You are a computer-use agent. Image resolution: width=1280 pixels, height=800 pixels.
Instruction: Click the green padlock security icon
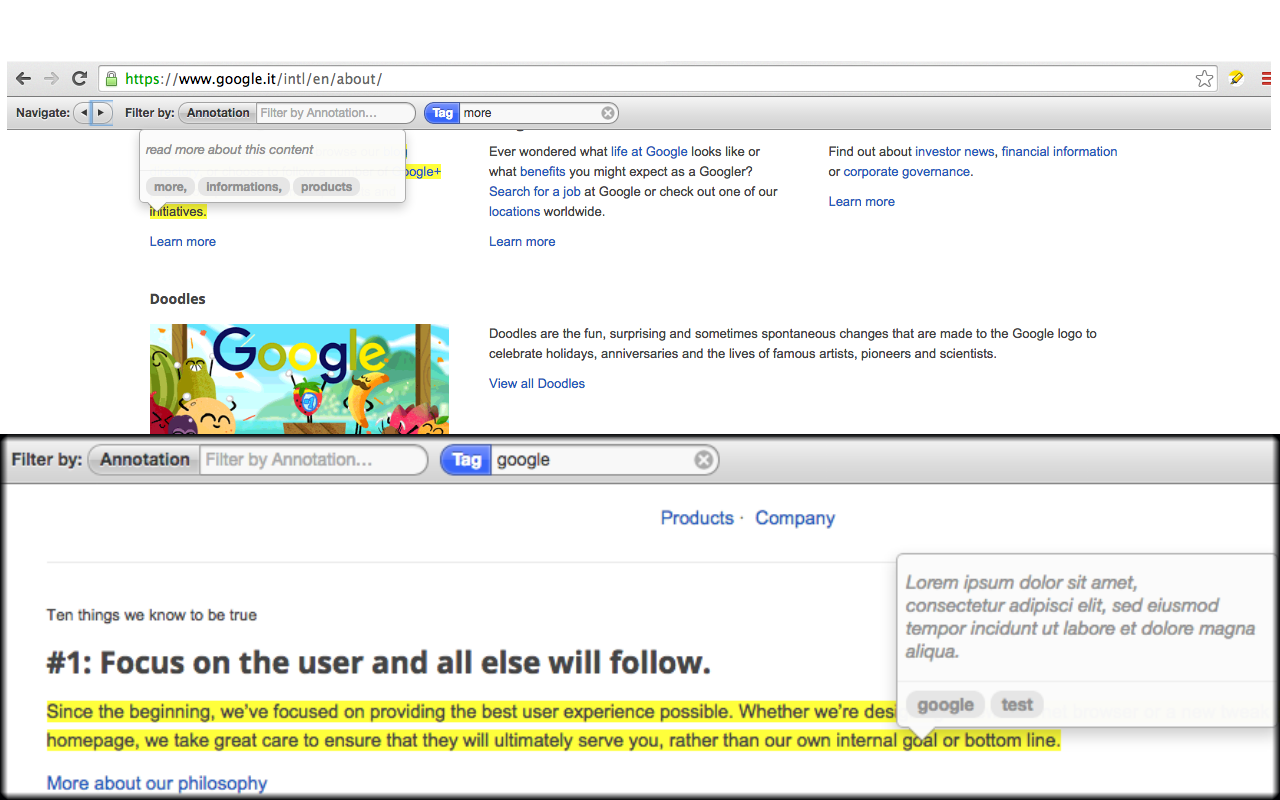tap(111, 79)
